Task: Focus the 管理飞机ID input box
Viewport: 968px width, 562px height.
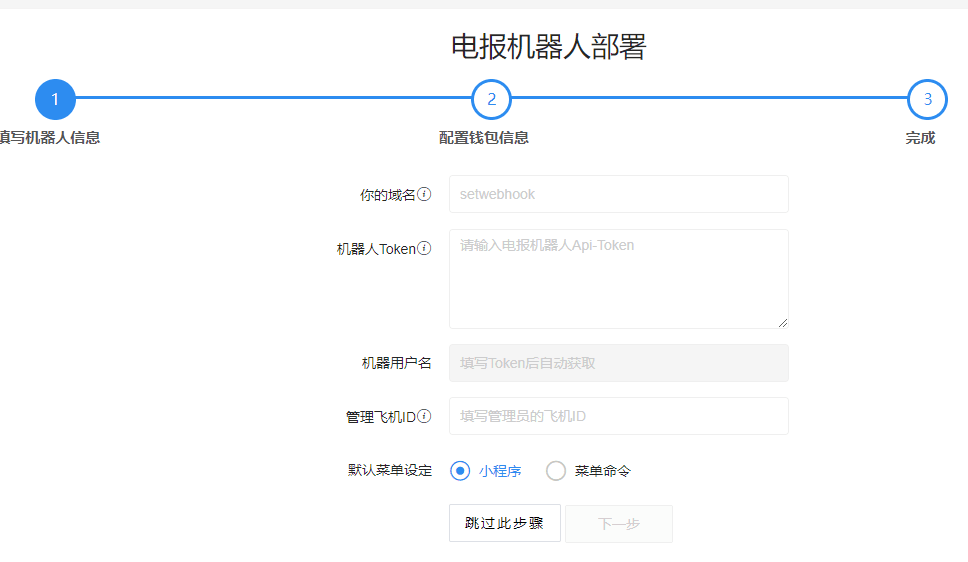Action: (x=618, y=416)
